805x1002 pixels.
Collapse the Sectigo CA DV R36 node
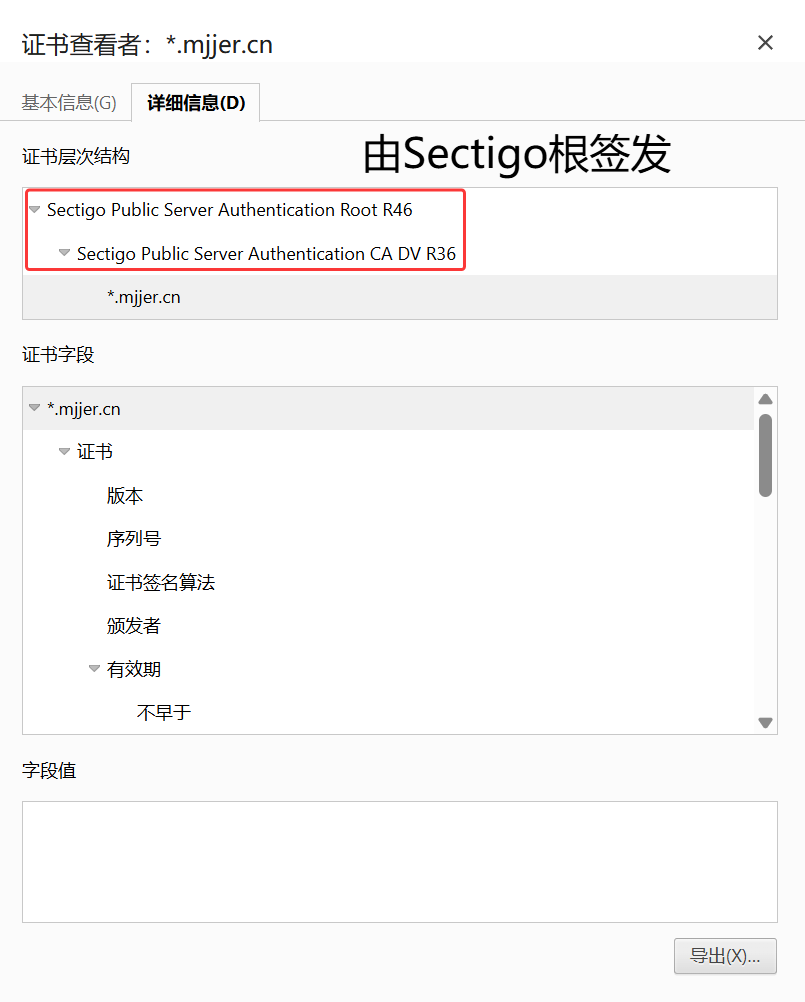64,252
